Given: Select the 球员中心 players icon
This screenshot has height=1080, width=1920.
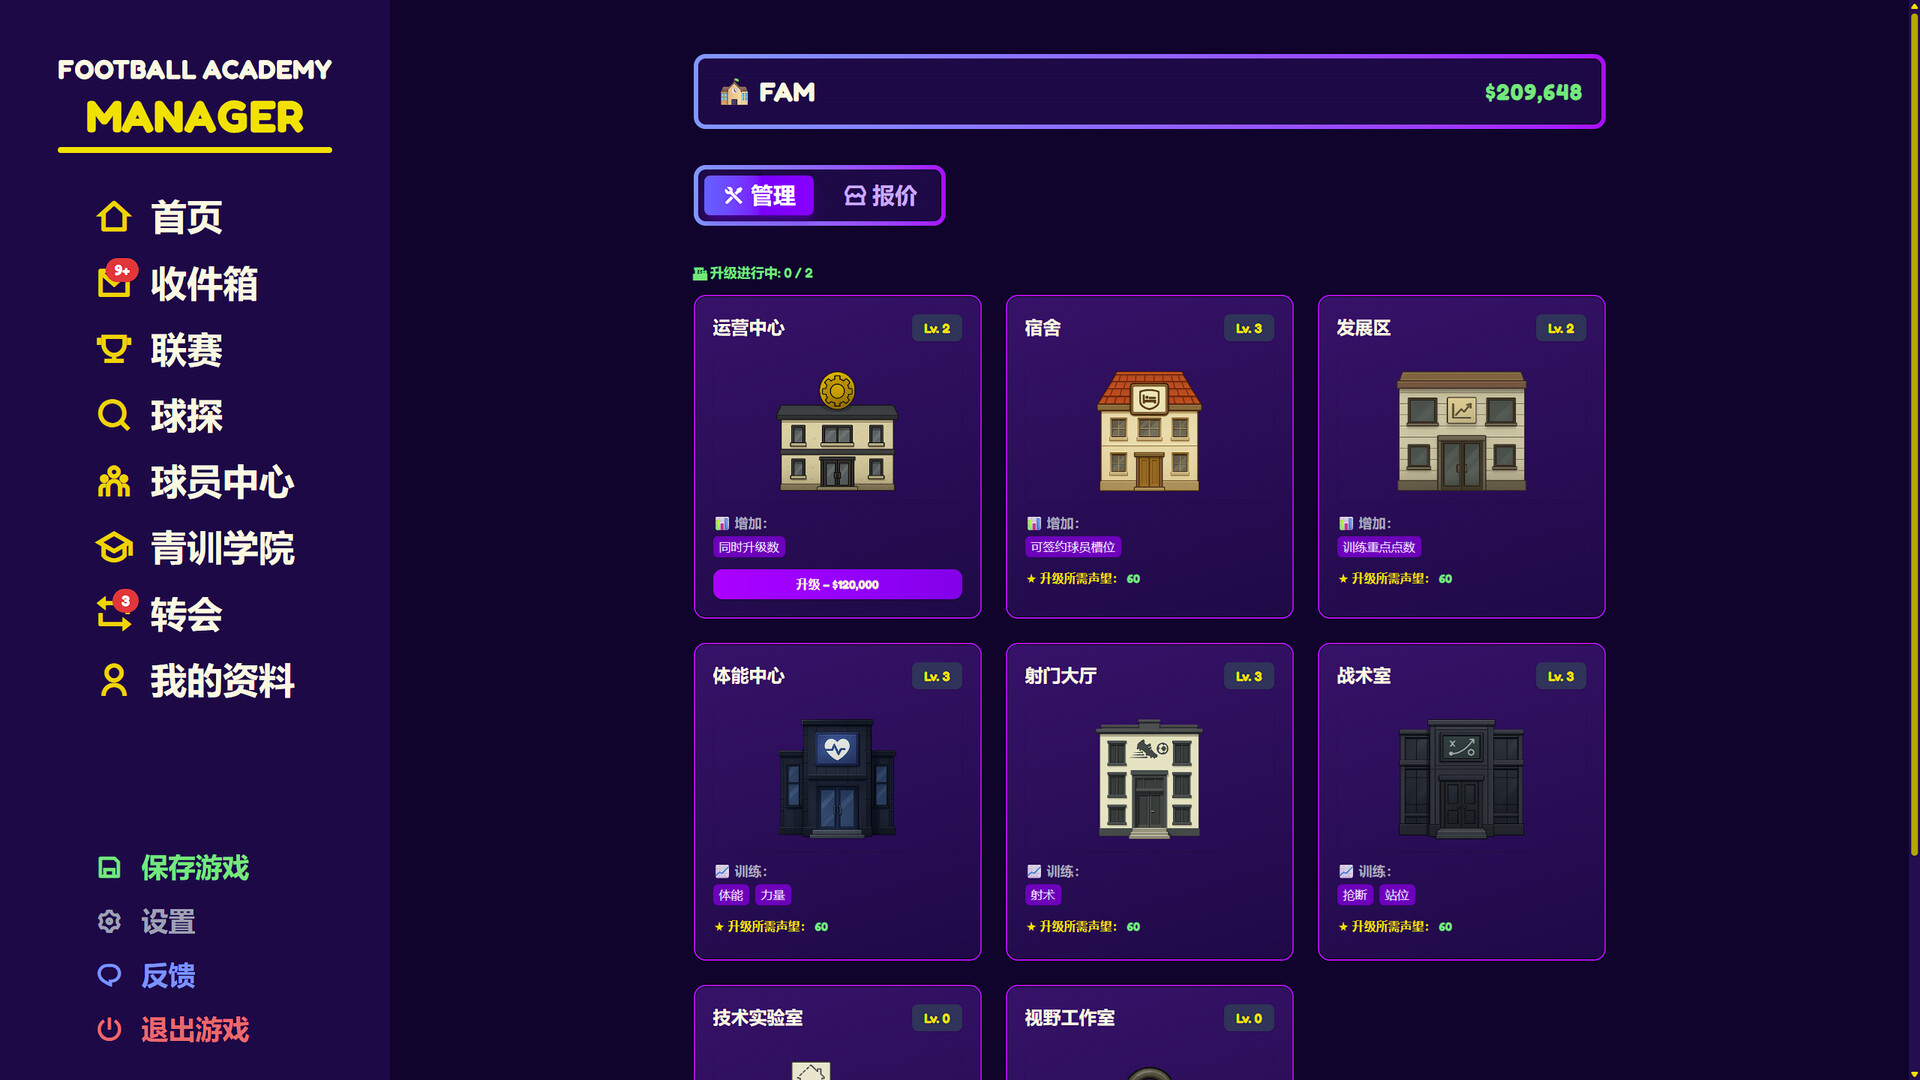Looking at the screenshot, I should tap(114, 482).
